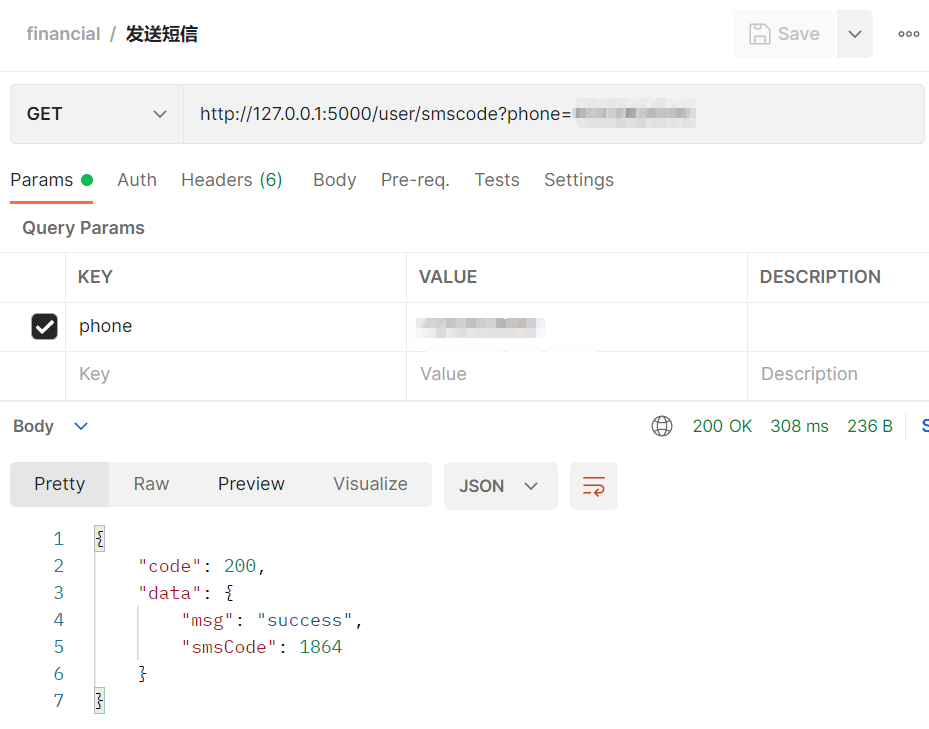
Task: Click the "data" key in response
Action: (x=170, y=593)
